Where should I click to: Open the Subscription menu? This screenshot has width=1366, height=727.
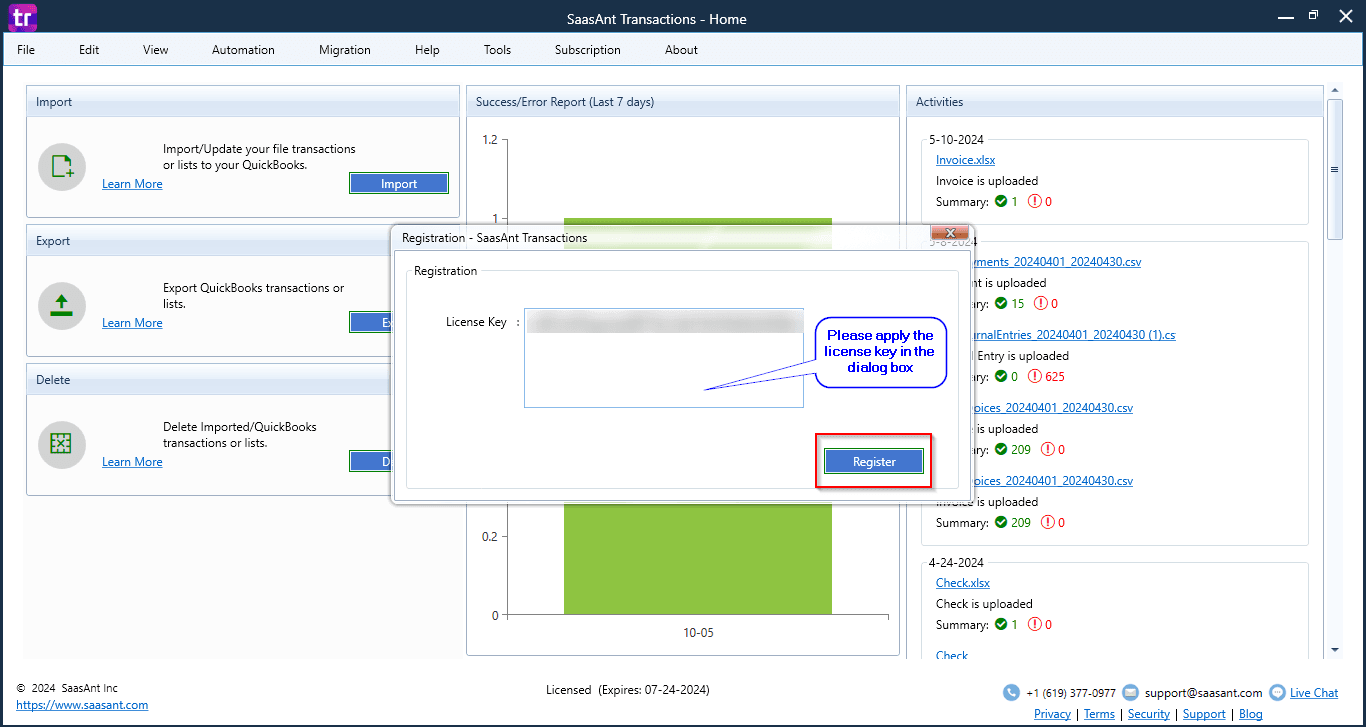point(588,50)
